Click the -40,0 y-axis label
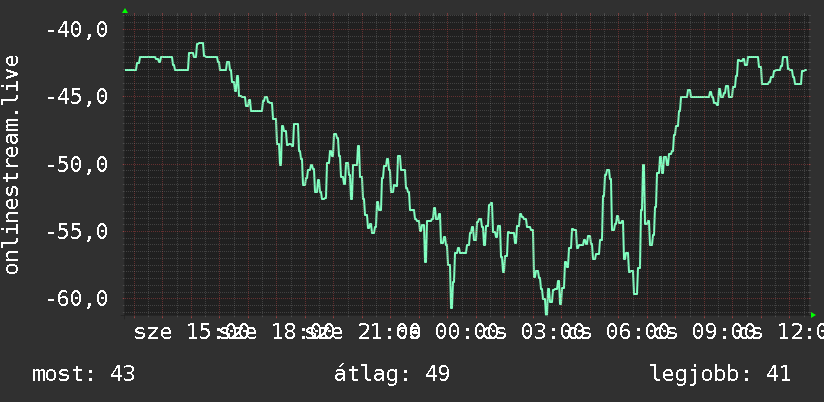 (x=77, y=30)
